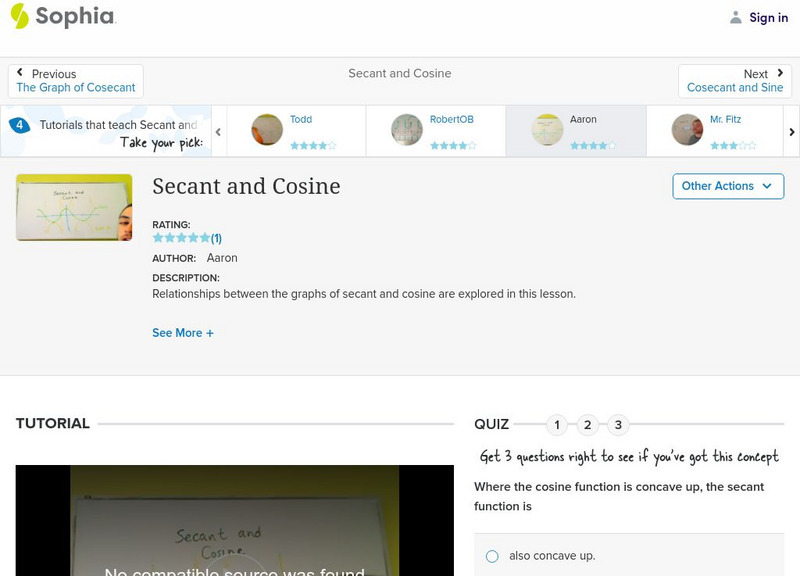Screen dimensions: 800x576
Task: Click the rating count link (1)
Action: click(217, 237)
